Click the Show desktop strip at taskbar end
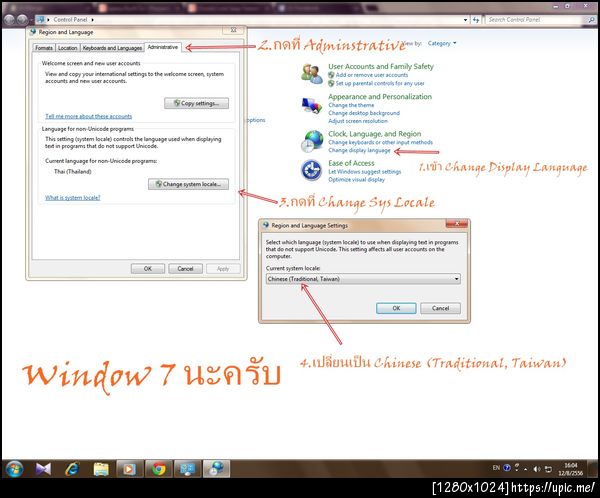This screenshot has height=498, width=600. (x=593, y=469)
